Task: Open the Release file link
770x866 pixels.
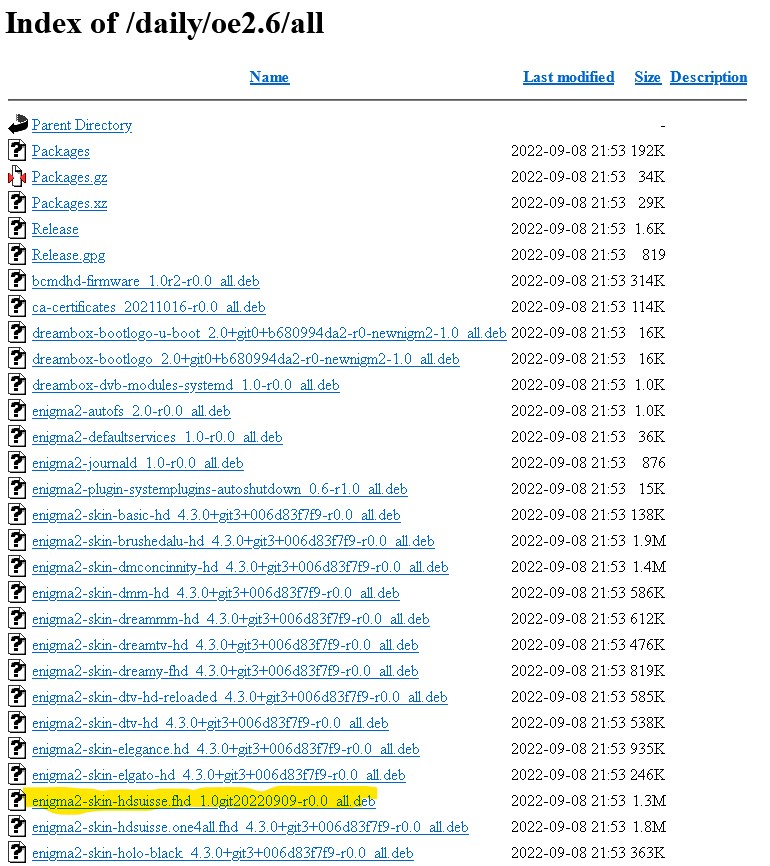Action: (55, 229)
